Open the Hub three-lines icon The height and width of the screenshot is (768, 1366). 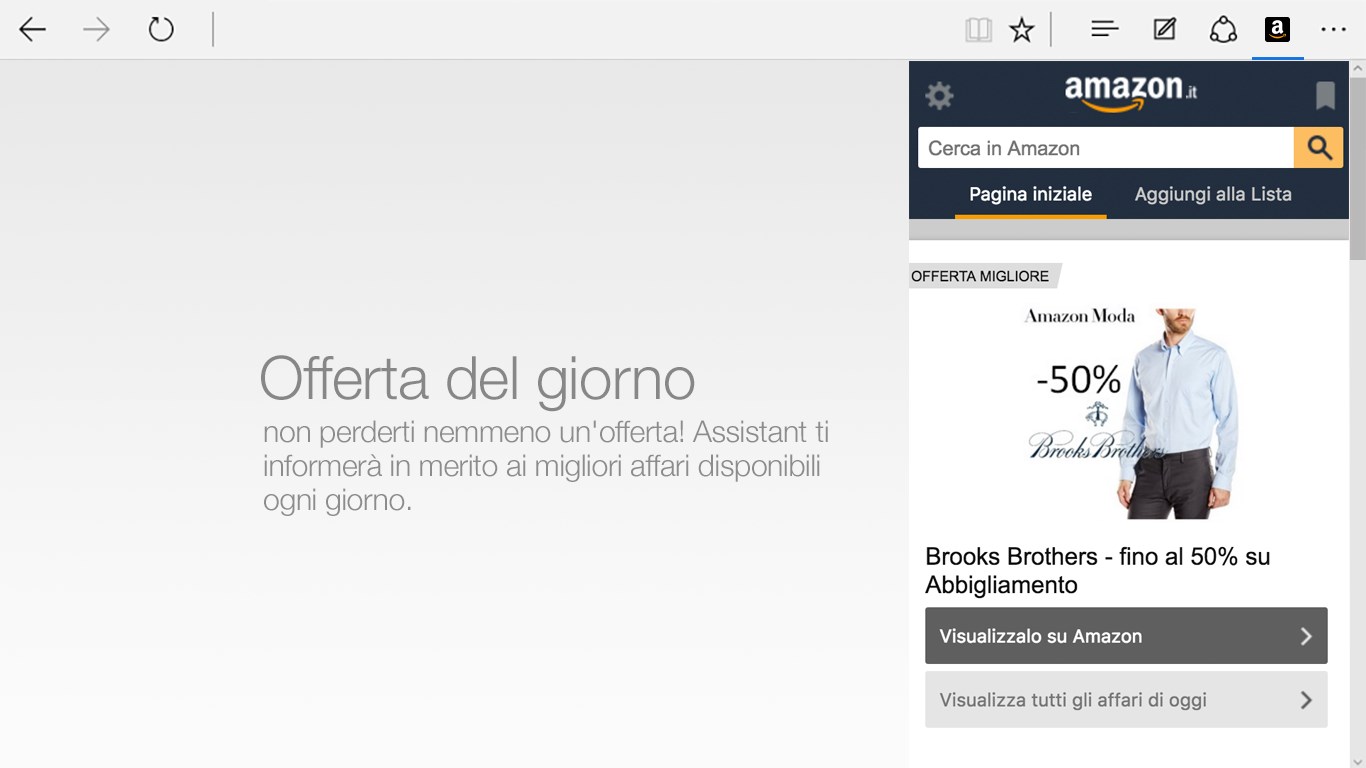[x=1104, y=30]
